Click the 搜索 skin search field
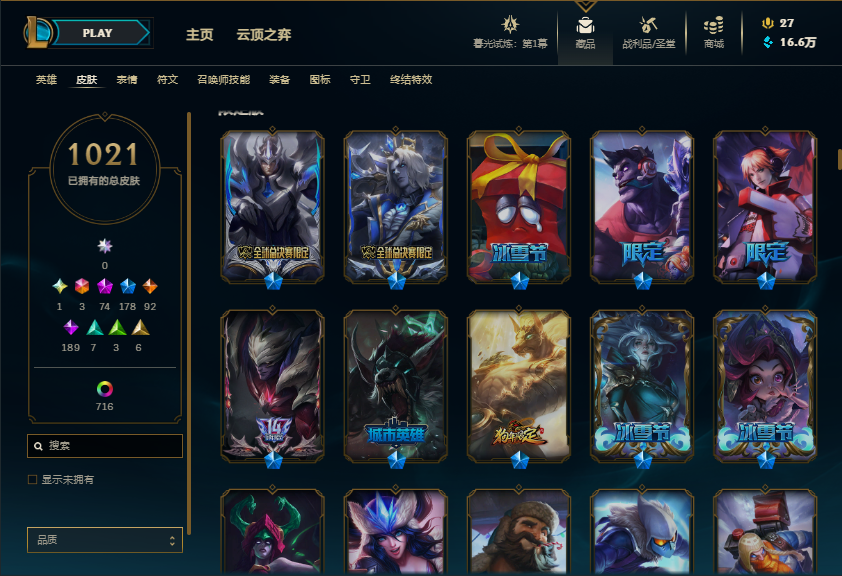Screen dimensions: 842x576 (x=105, y=446)
